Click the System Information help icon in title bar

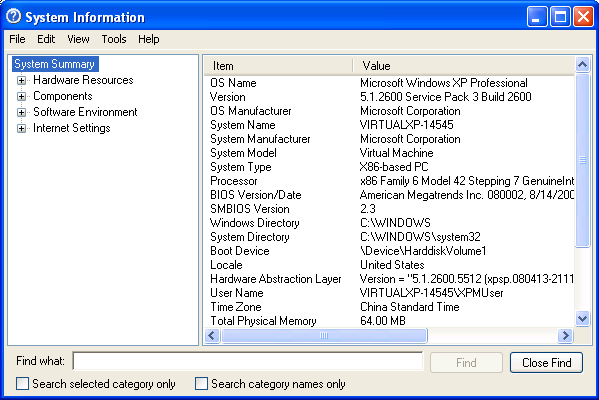coord(14,16)
